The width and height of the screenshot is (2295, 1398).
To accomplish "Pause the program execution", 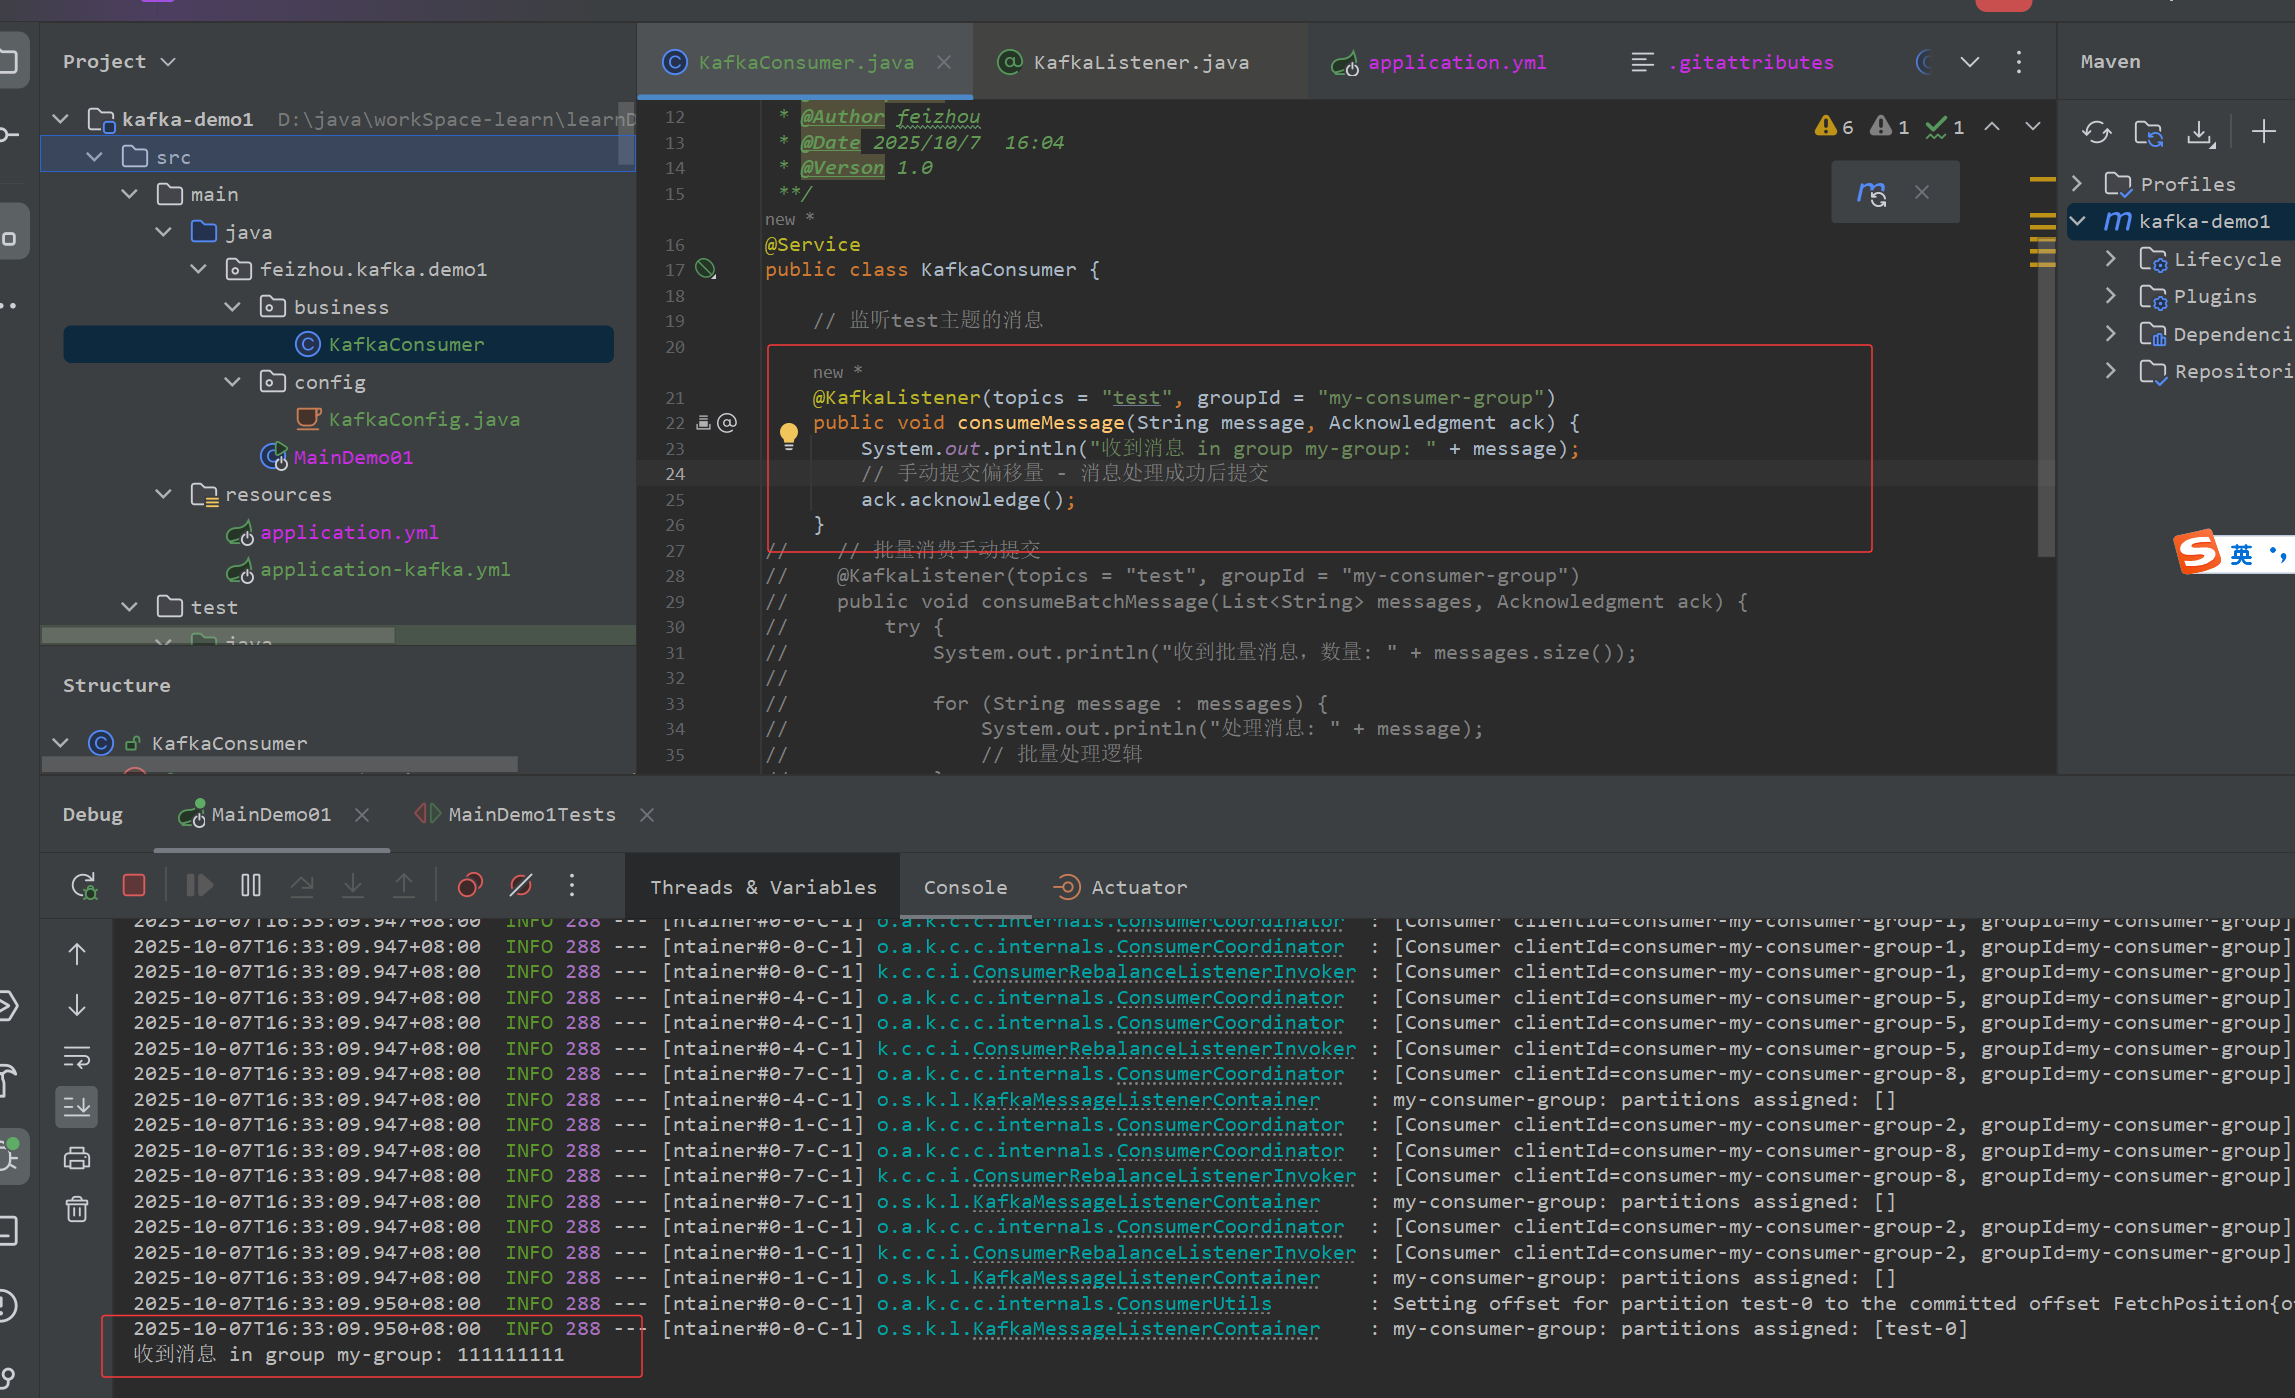I will (251, 886).
